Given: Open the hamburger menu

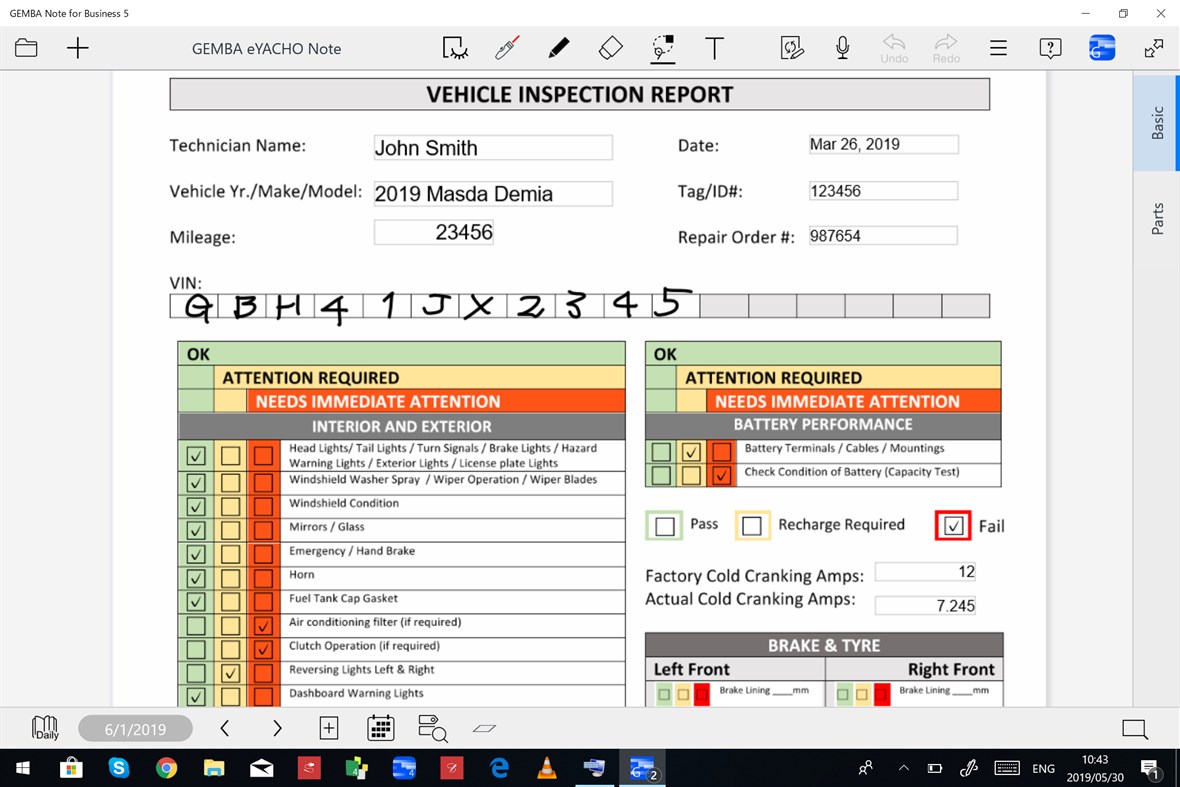Looking at the screenshot, I should pyautogui.click(x=998, y=47).
